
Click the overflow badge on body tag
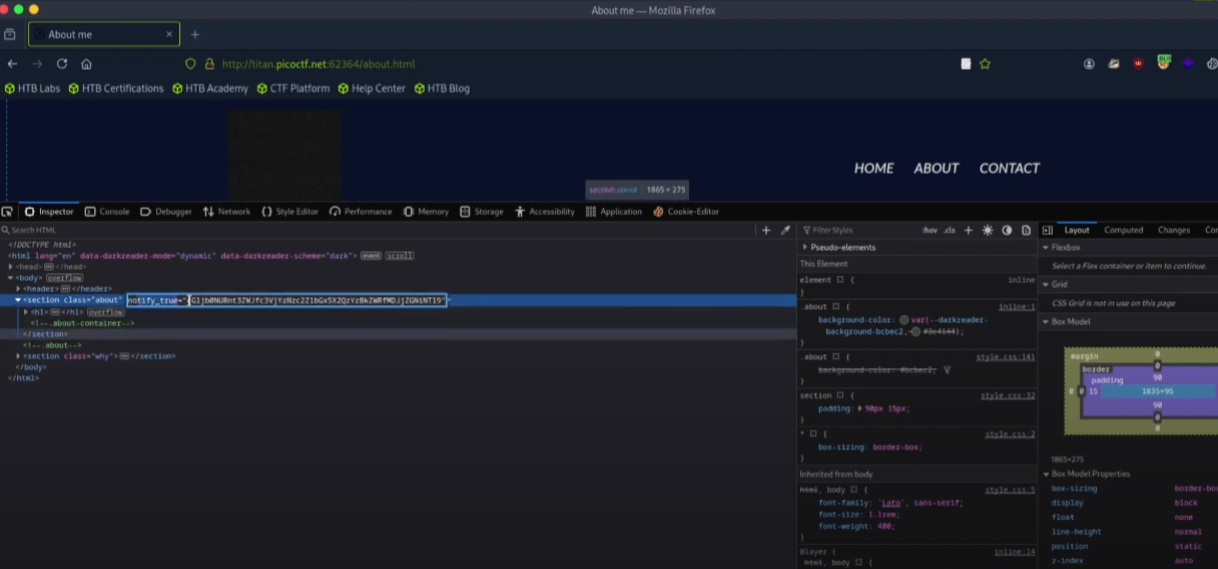[64, 278]
